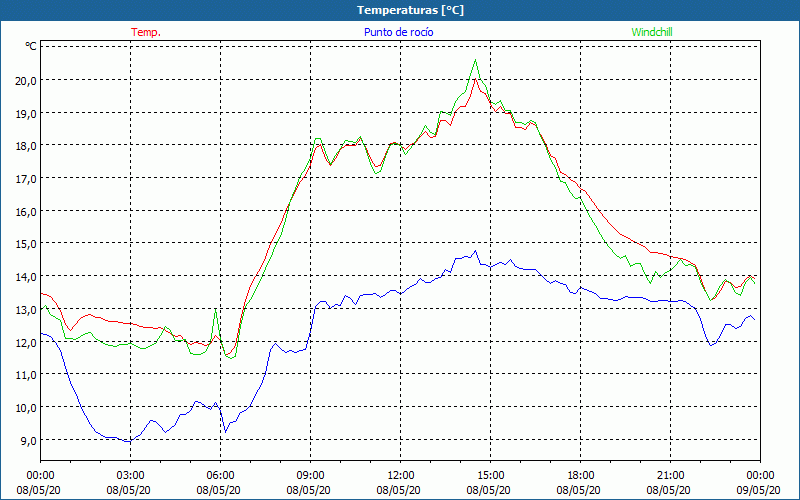
Task: Click the blue dew point minimum near 03:00
Action: pos(127,441)
